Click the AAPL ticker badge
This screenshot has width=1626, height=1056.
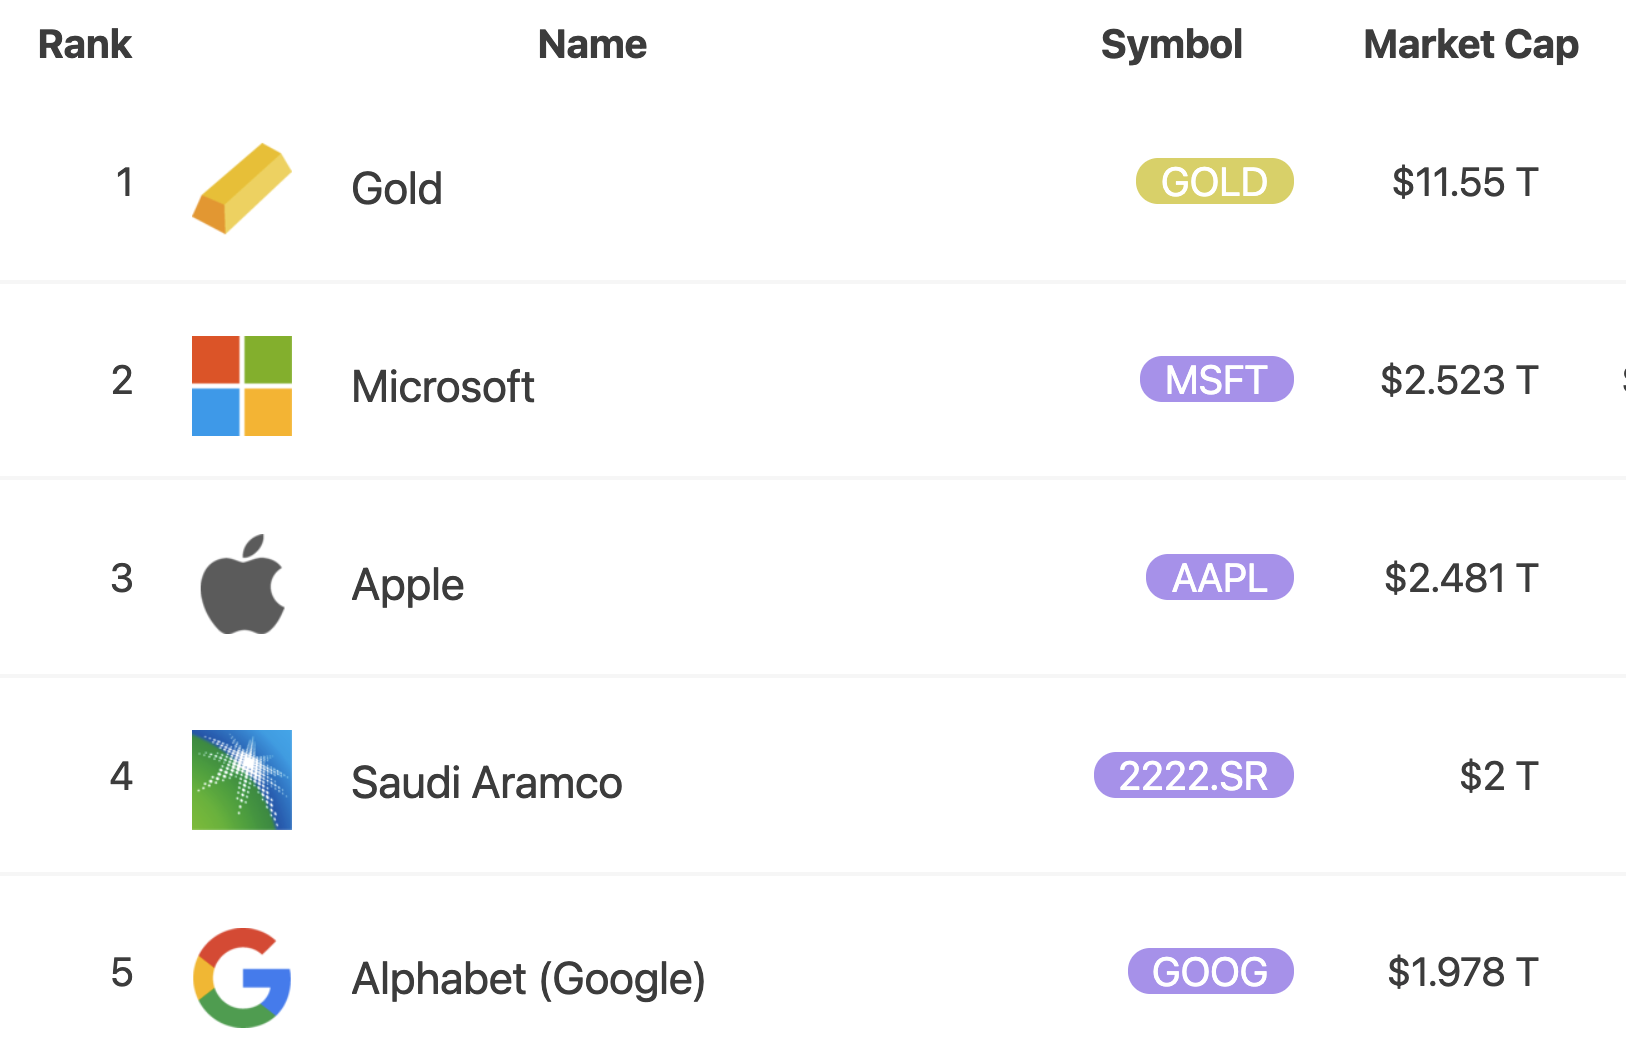[1220, 577]
